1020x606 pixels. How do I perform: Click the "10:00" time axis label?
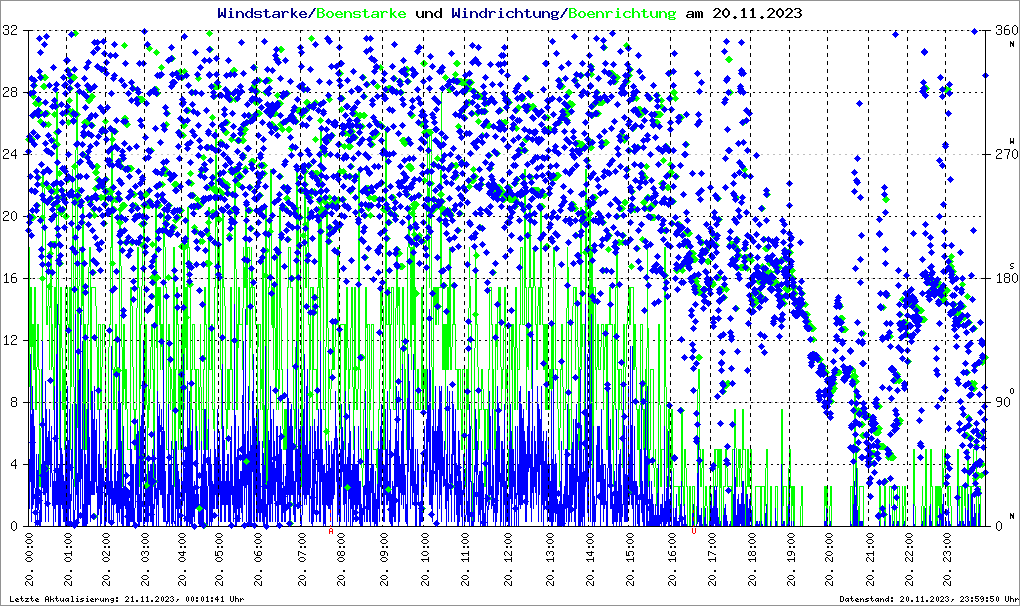(425, 546)
